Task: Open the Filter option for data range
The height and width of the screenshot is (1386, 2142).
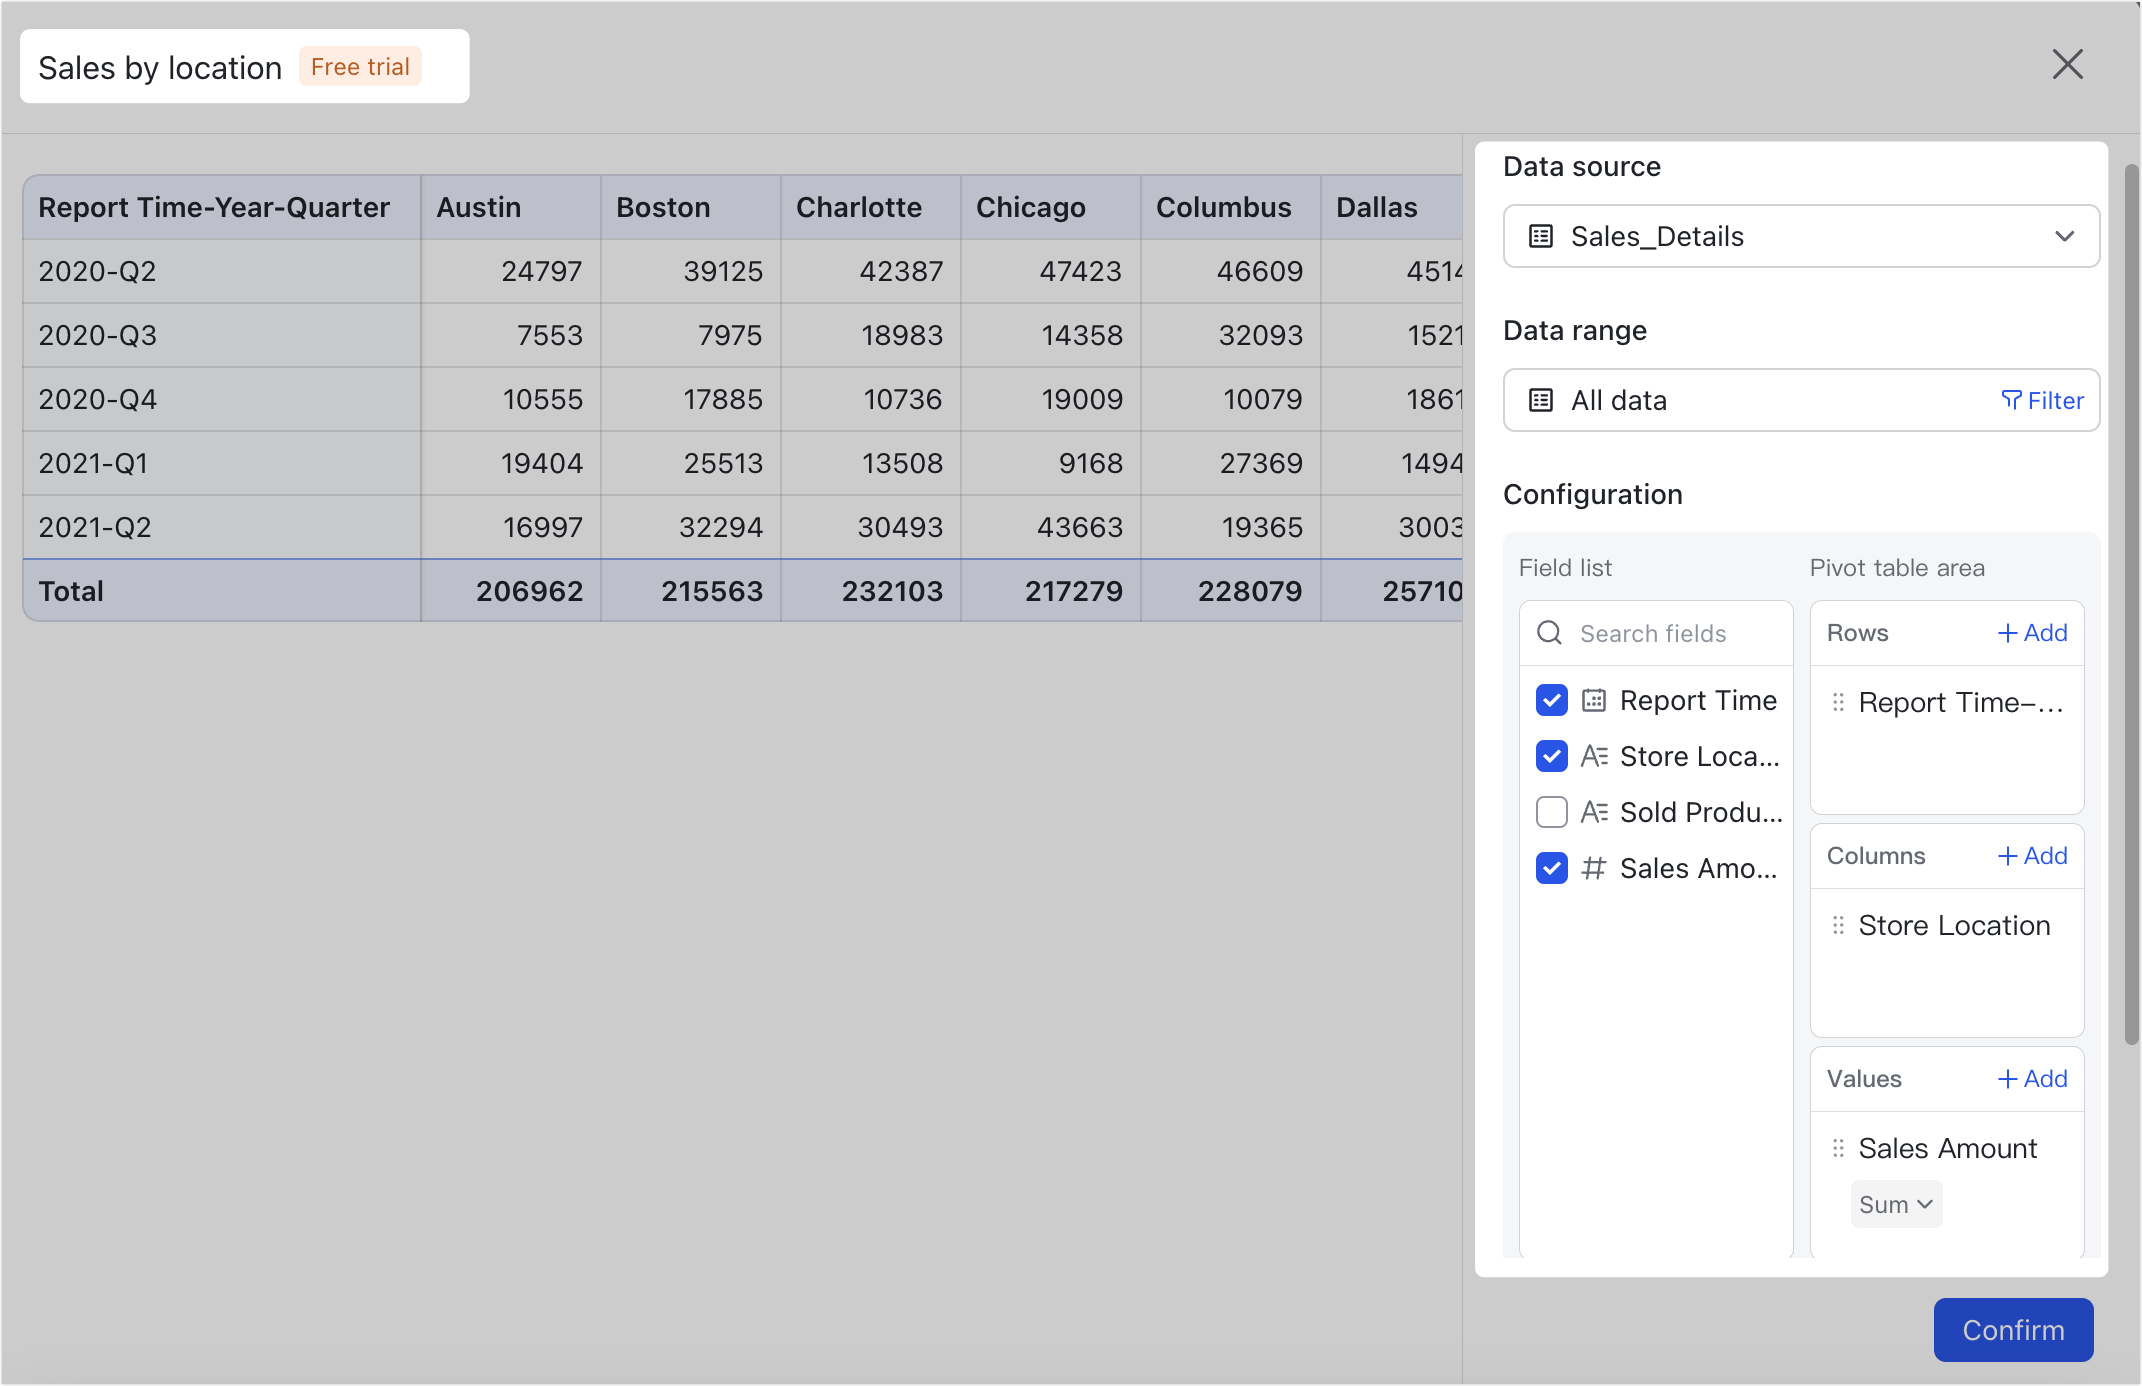Action: (2042, 400)
